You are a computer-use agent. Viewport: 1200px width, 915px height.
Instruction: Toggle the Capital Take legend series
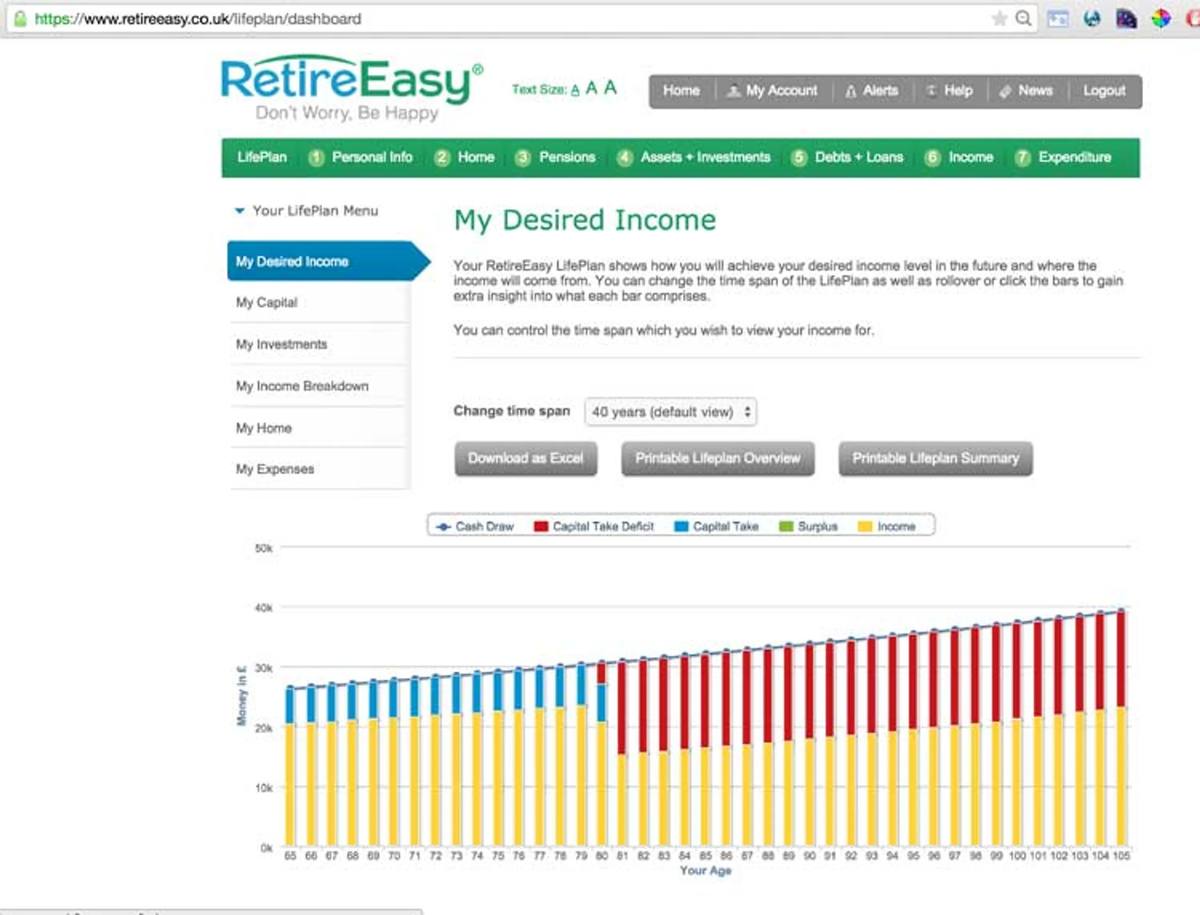[x=716, y=526]
